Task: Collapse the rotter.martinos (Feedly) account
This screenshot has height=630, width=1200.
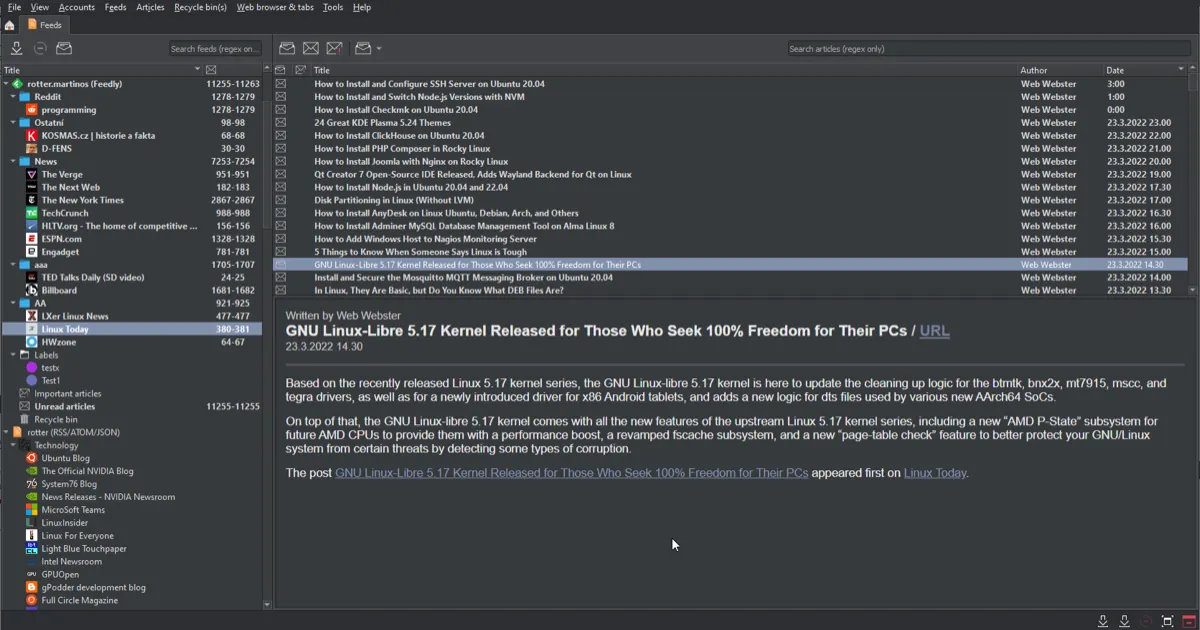Action: point(5,84)
